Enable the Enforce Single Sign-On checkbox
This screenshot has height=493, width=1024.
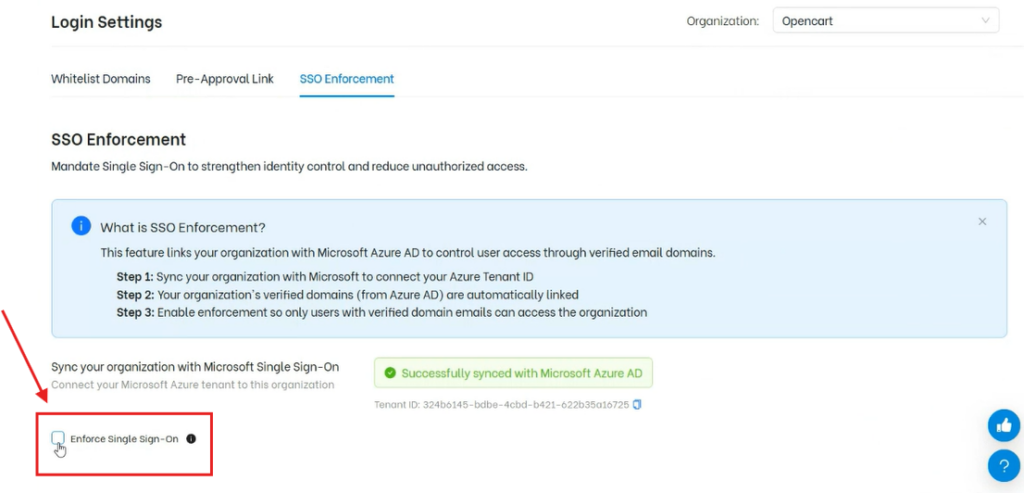(58, 438)
